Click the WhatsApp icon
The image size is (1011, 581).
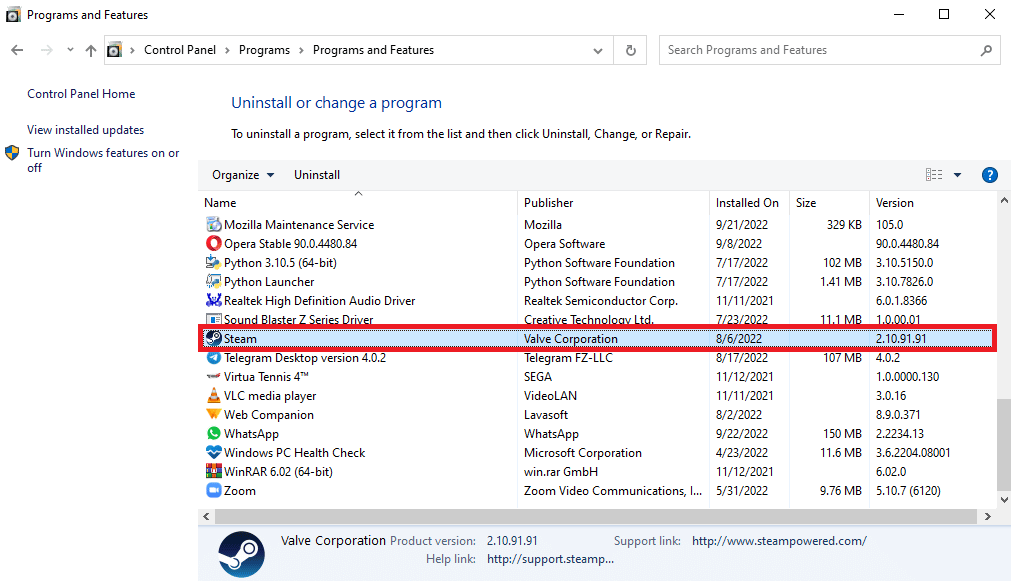click(x=213, y=433)
